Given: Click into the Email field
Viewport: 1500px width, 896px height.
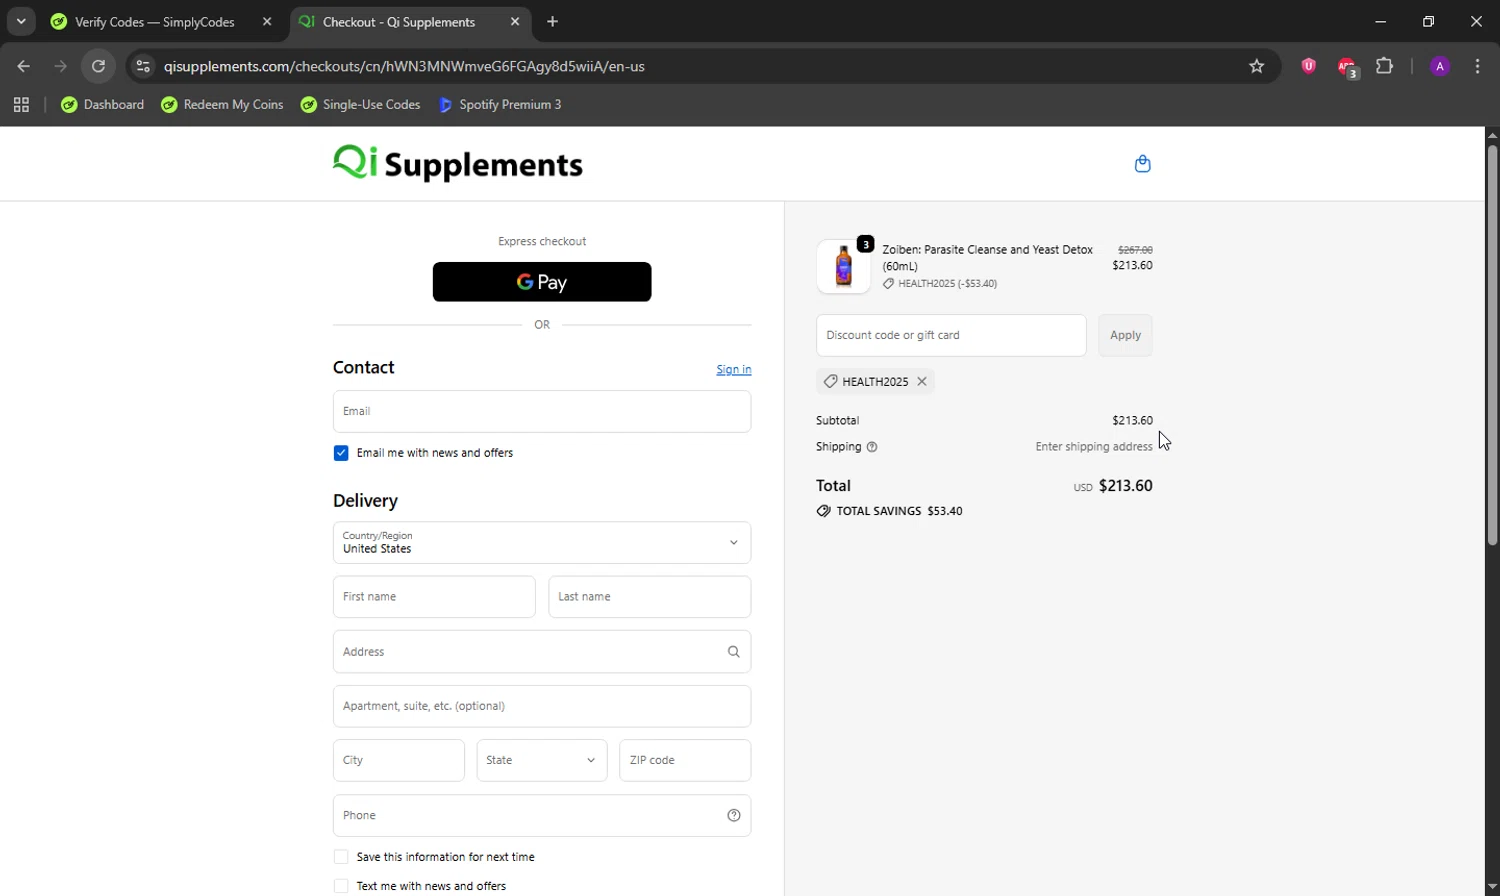Looking at the screenshot, I should (542, 412).
